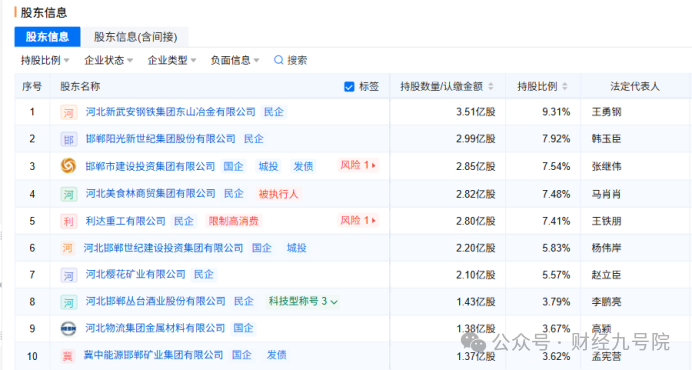Image resolution: width=692 pixels, height=370 pixels.
Task: Click the 冀 logo of 冀中能源邯郸矿业集团
Action: [x=68, y=355]
